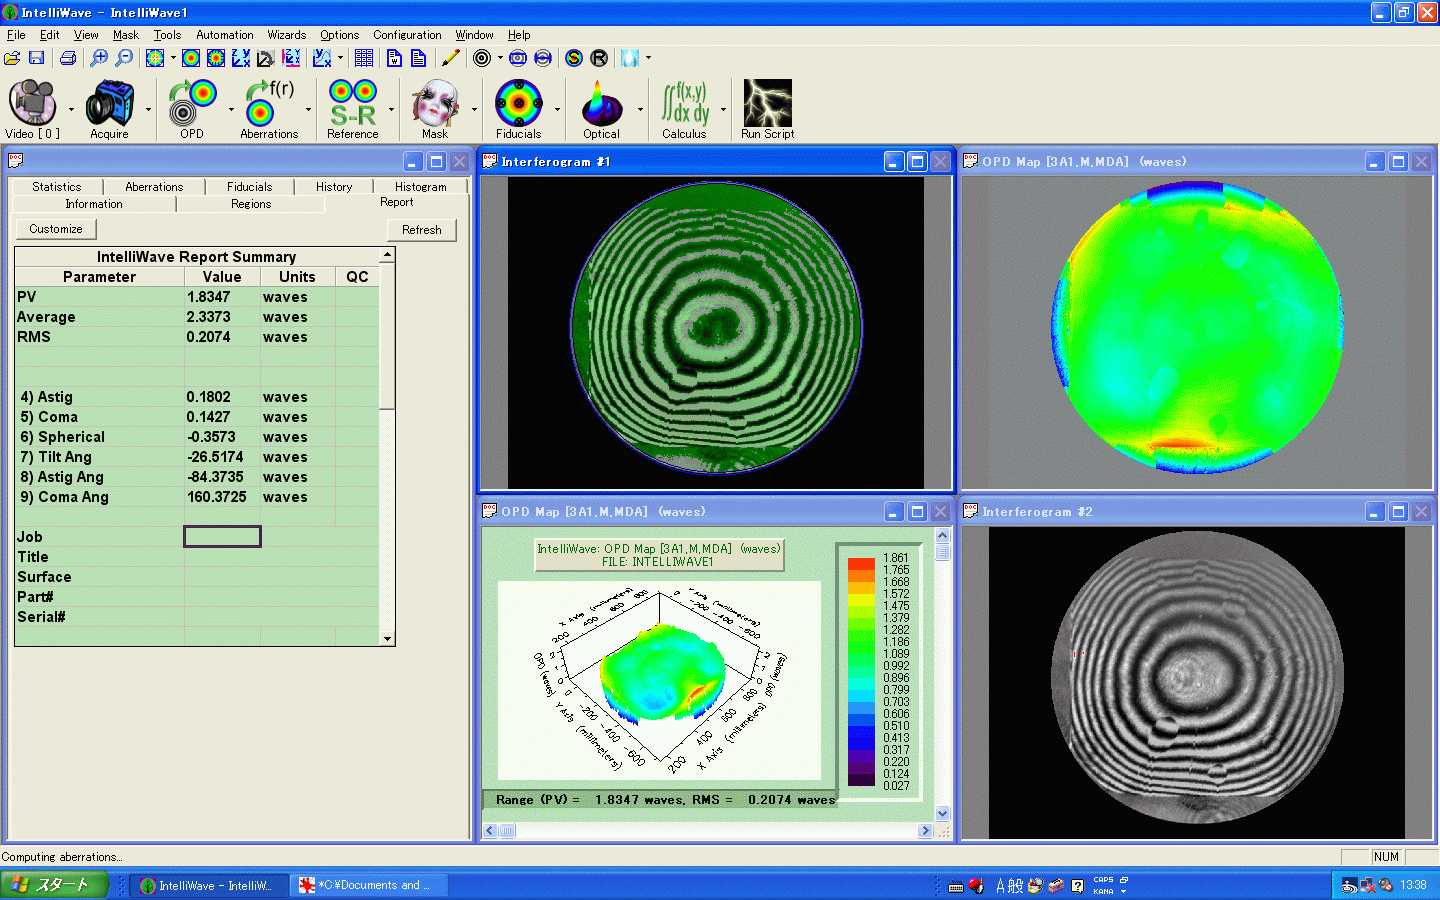Click the Job value input cell

tap(222, 537)
